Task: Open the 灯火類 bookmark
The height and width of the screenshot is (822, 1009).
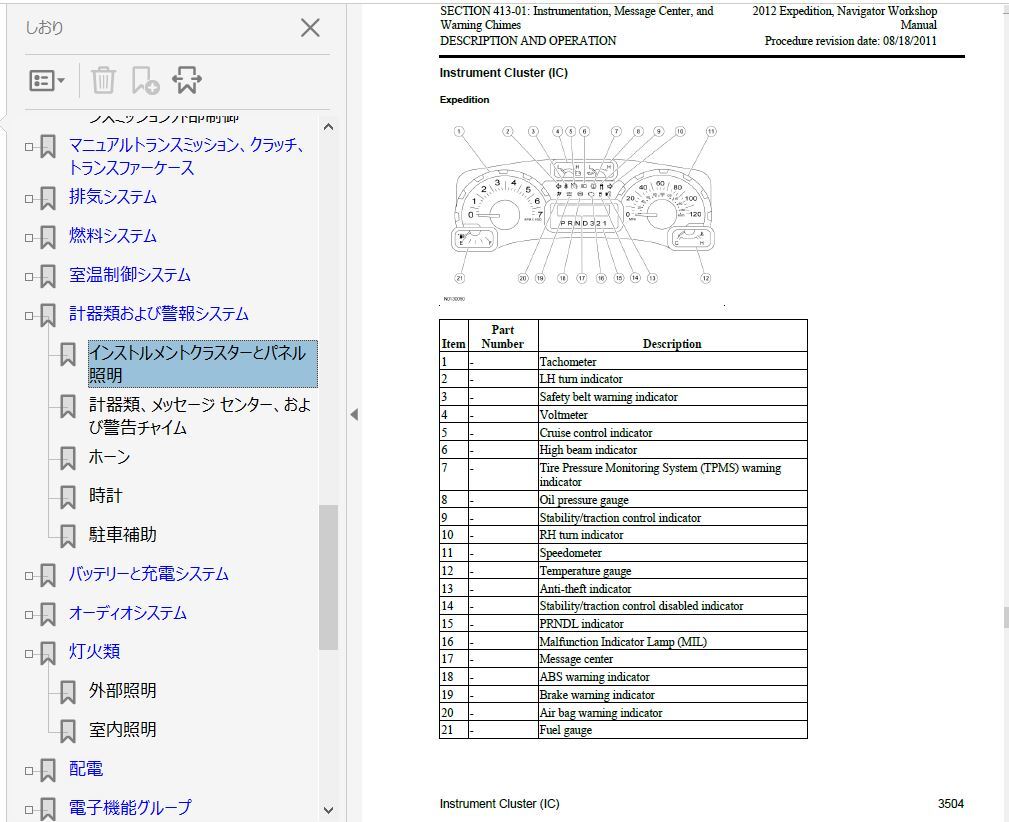Action: (x=94, y=651)
